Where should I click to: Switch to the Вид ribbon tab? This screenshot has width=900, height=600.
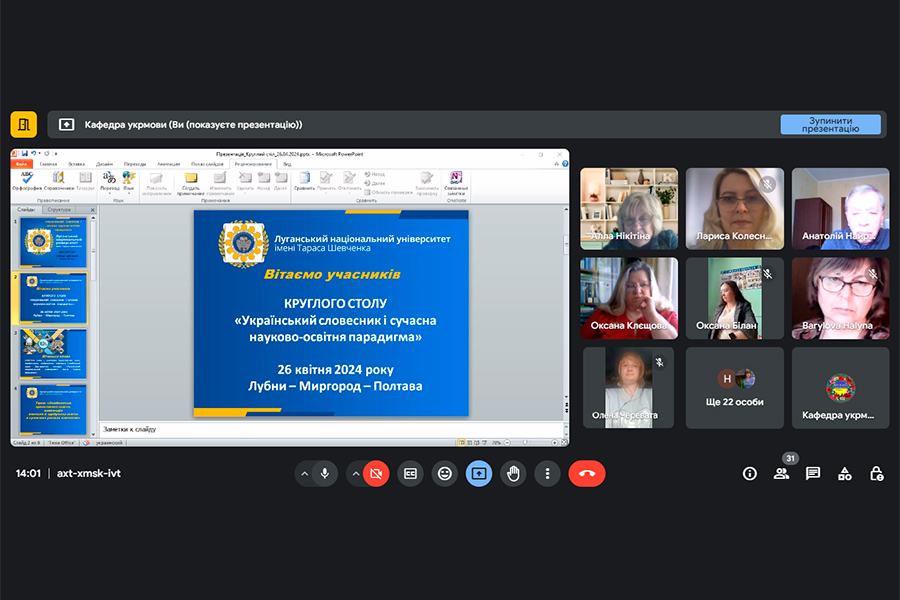pyautogui.click(x=287, y=164)
